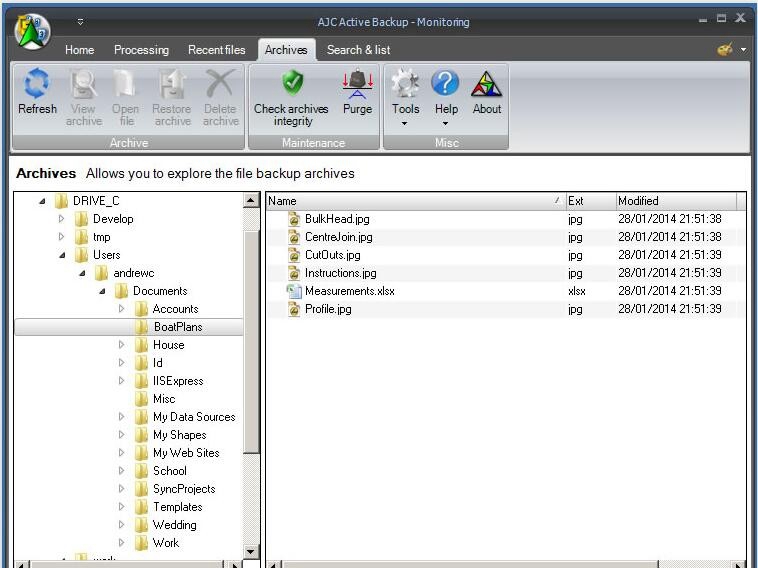The width and height of the screenshot is (758, 568).
Task: Expand the Develop folder node
Action: click(61, 219)
